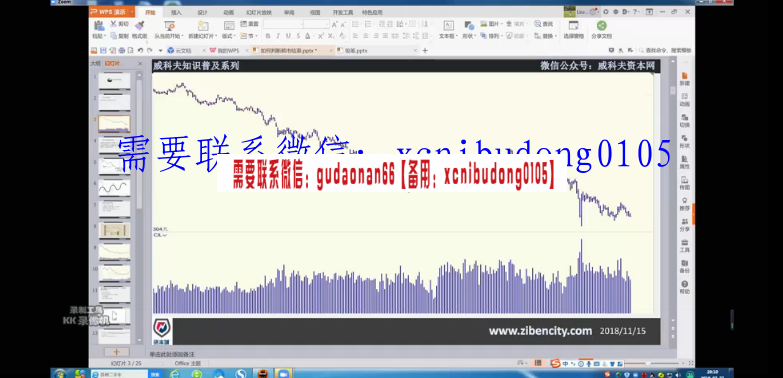Toggle Superscript formatting

[321, 36]
